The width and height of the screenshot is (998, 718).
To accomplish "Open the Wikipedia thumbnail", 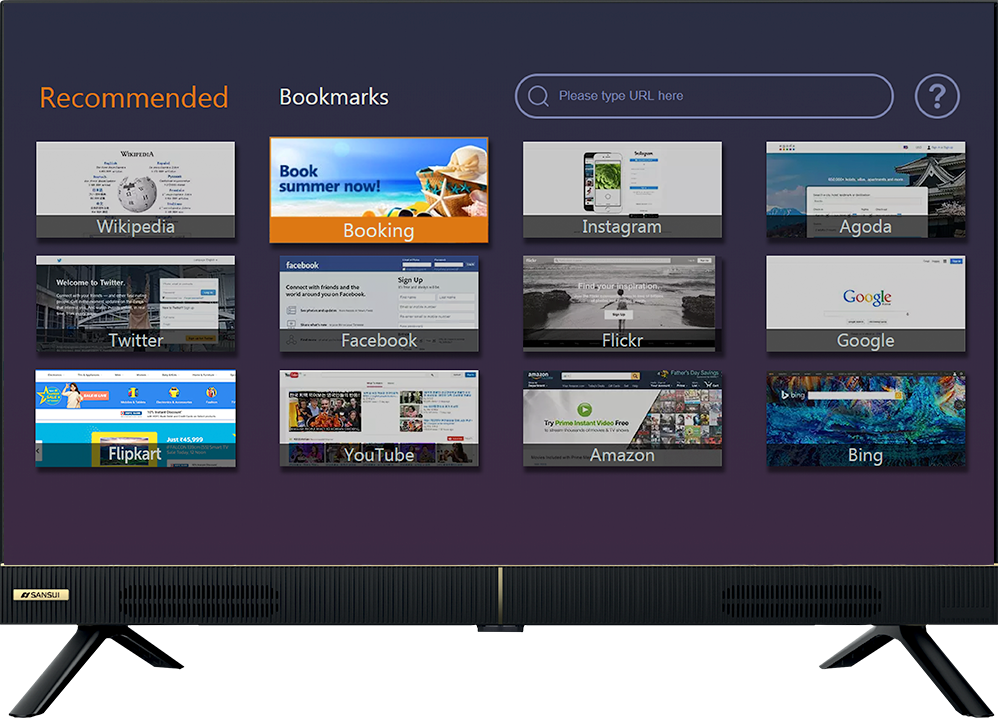I will tap(136, 190).
